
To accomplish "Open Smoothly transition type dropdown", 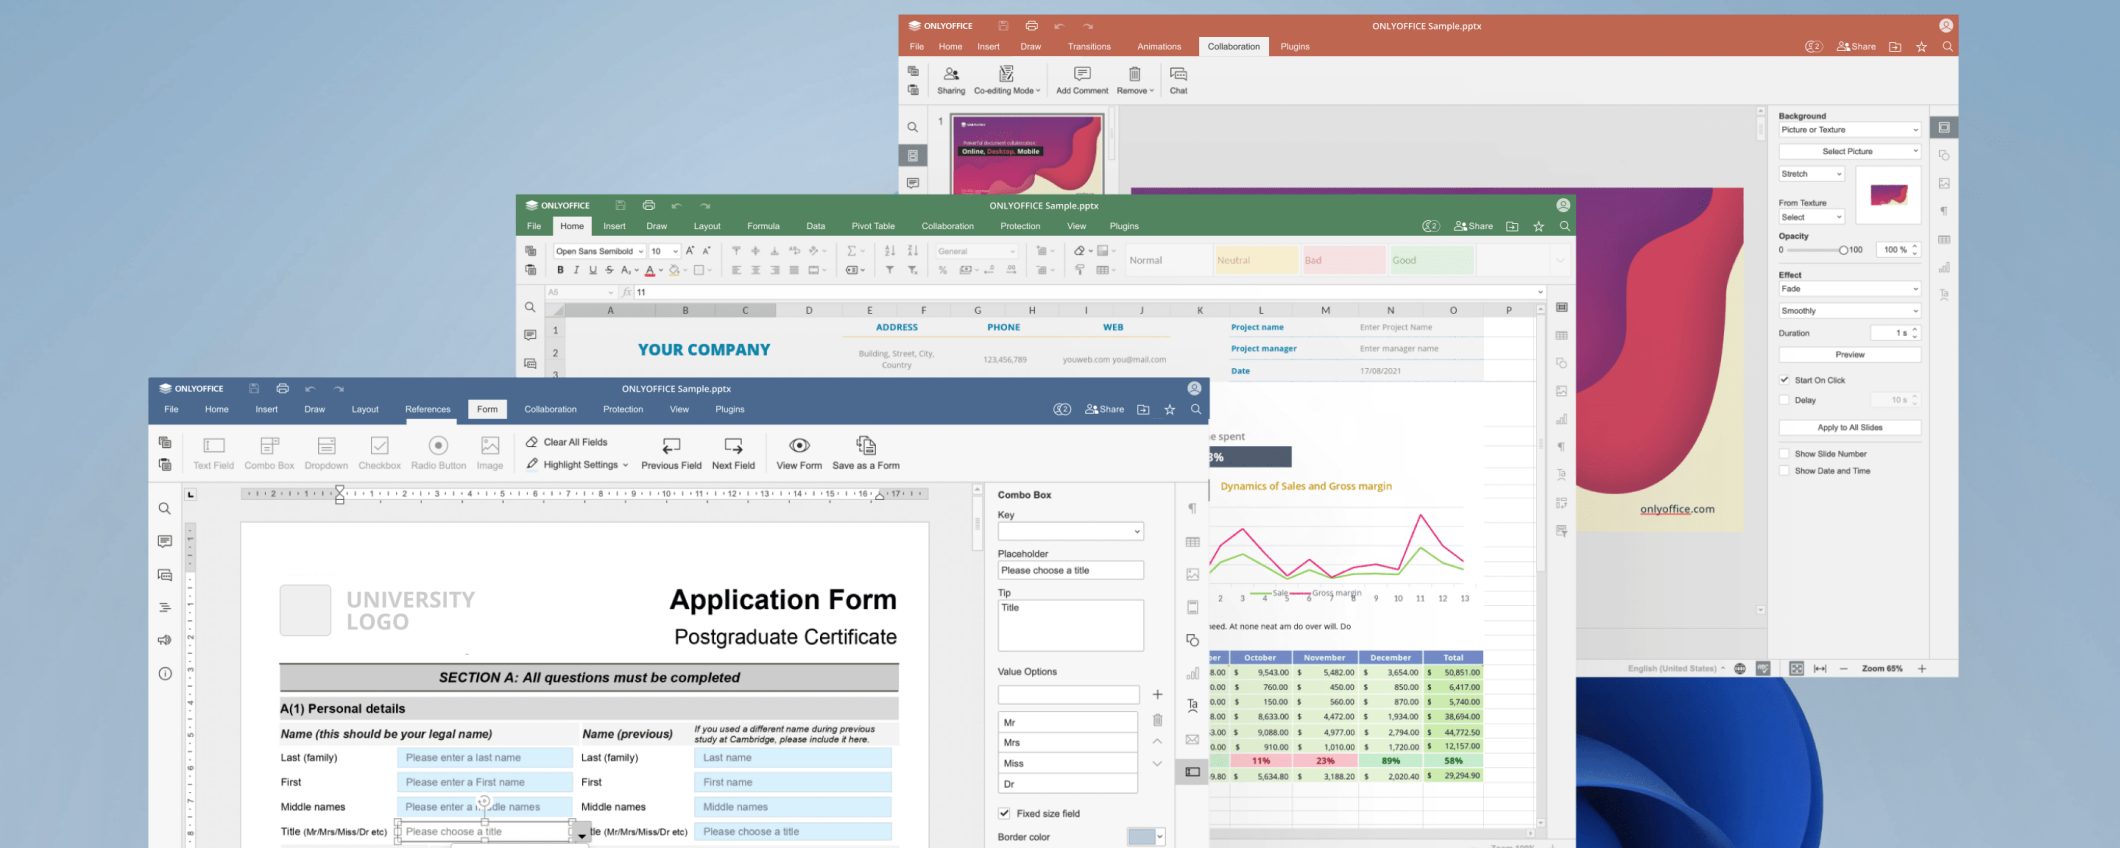I will [x=1849, y=311].
